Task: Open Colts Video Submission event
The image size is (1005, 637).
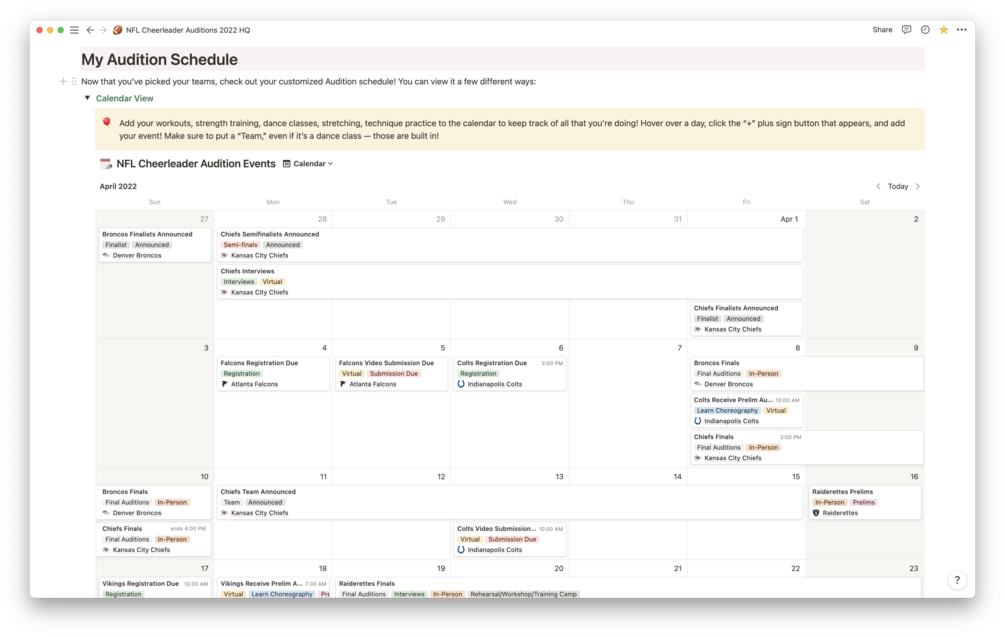Action: (510, 540)
